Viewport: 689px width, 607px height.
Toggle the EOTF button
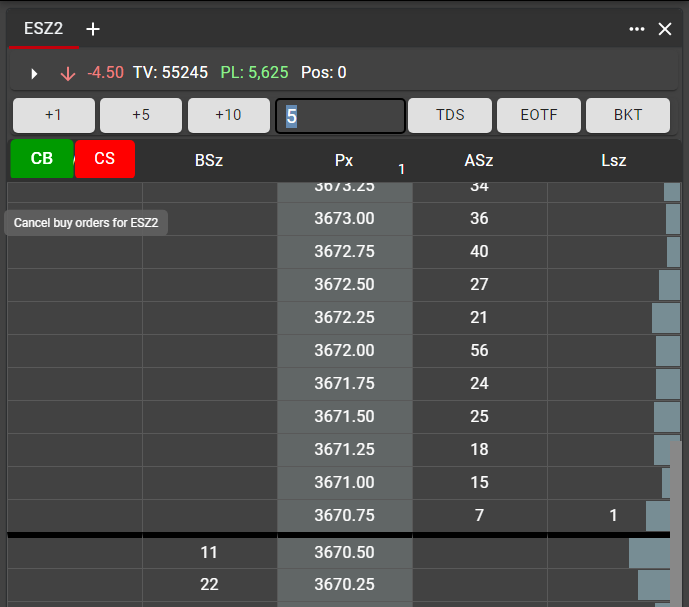(539, 115)
